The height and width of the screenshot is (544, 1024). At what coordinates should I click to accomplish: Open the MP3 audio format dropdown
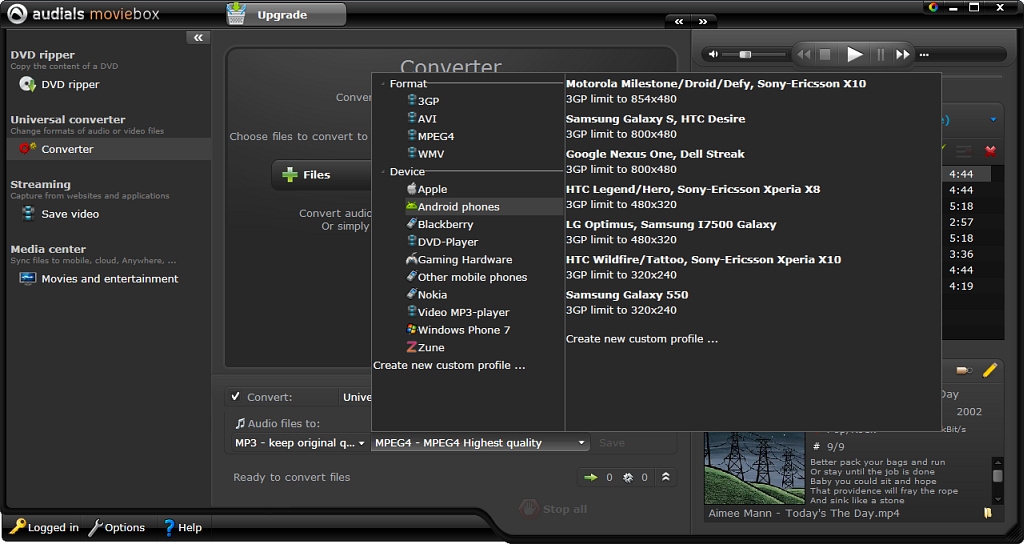(295, 443)
